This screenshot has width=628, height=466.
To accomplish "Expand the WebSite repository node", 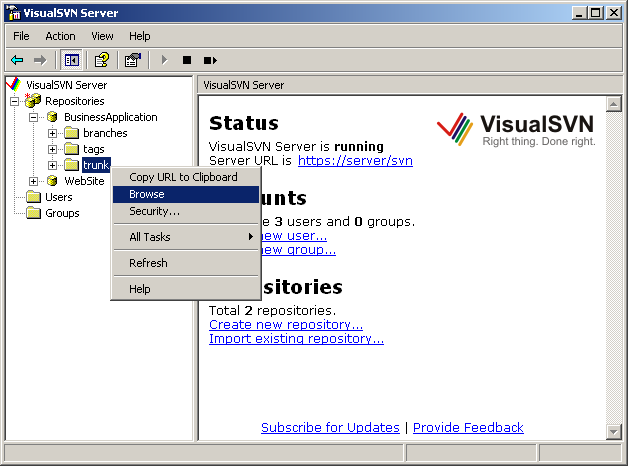I will point(34,181).
